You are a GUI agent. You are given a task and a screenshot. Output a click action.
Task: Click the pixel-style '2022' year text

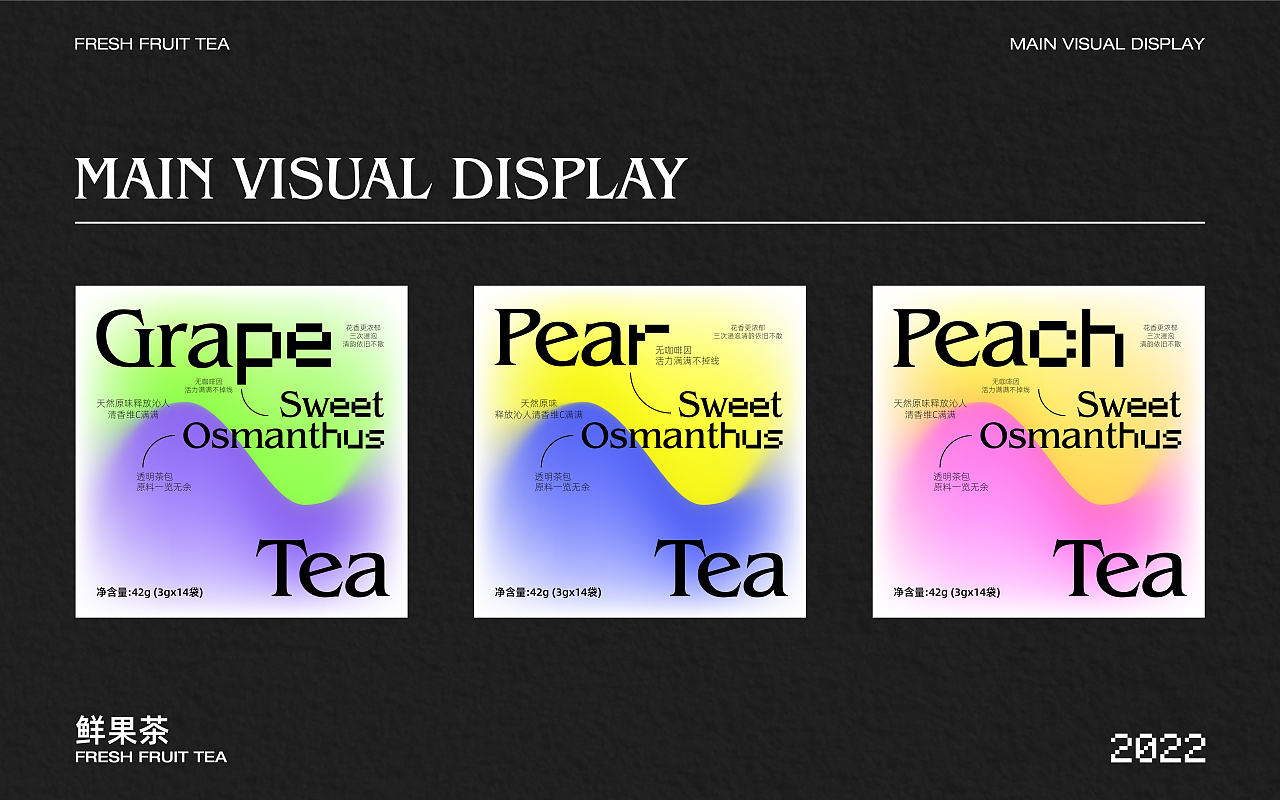point(1158,748)
